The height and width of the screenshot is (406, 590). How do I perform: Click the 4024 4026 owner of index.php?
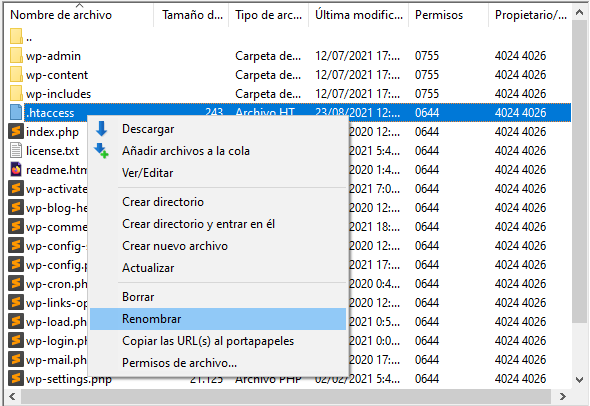click(520, 132)
